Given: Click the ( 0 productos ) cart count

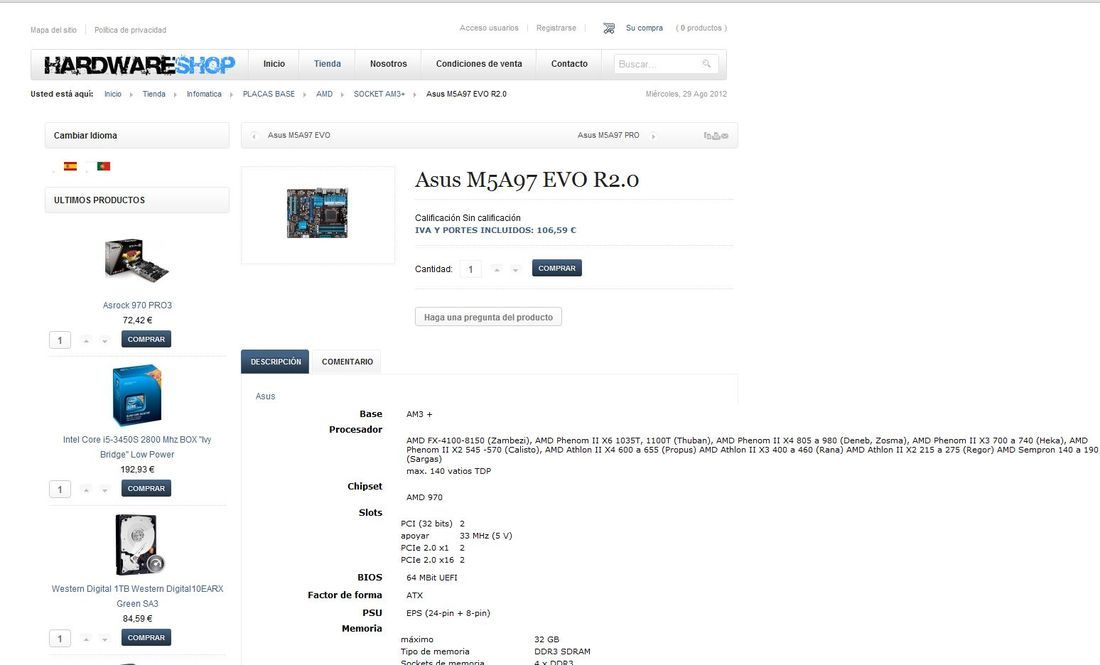Looking at the screenshot, I should click(x=701, y=28).
